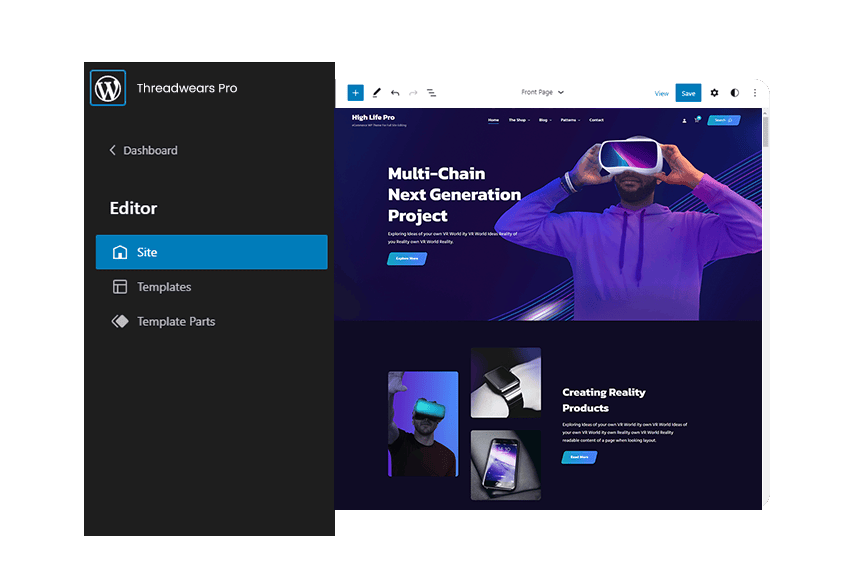The height and width of the screenshot is (586, 865).
Task: Select the smartwatch image thumbnail
Action: coord(506,382)
